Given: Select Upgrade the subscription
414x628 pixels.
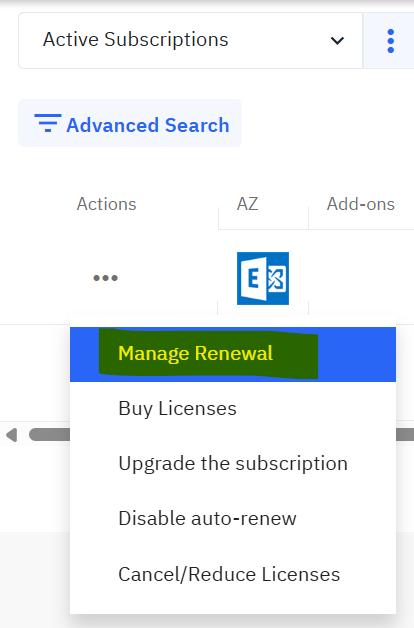Looking at the screenshot, I should pos(233,464).
